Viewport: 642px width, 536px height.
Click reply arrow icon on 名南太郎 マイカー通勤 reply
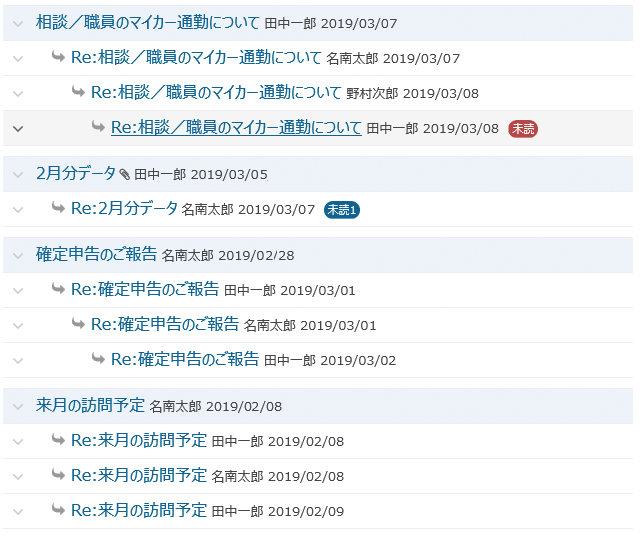[x=58, y=56]
